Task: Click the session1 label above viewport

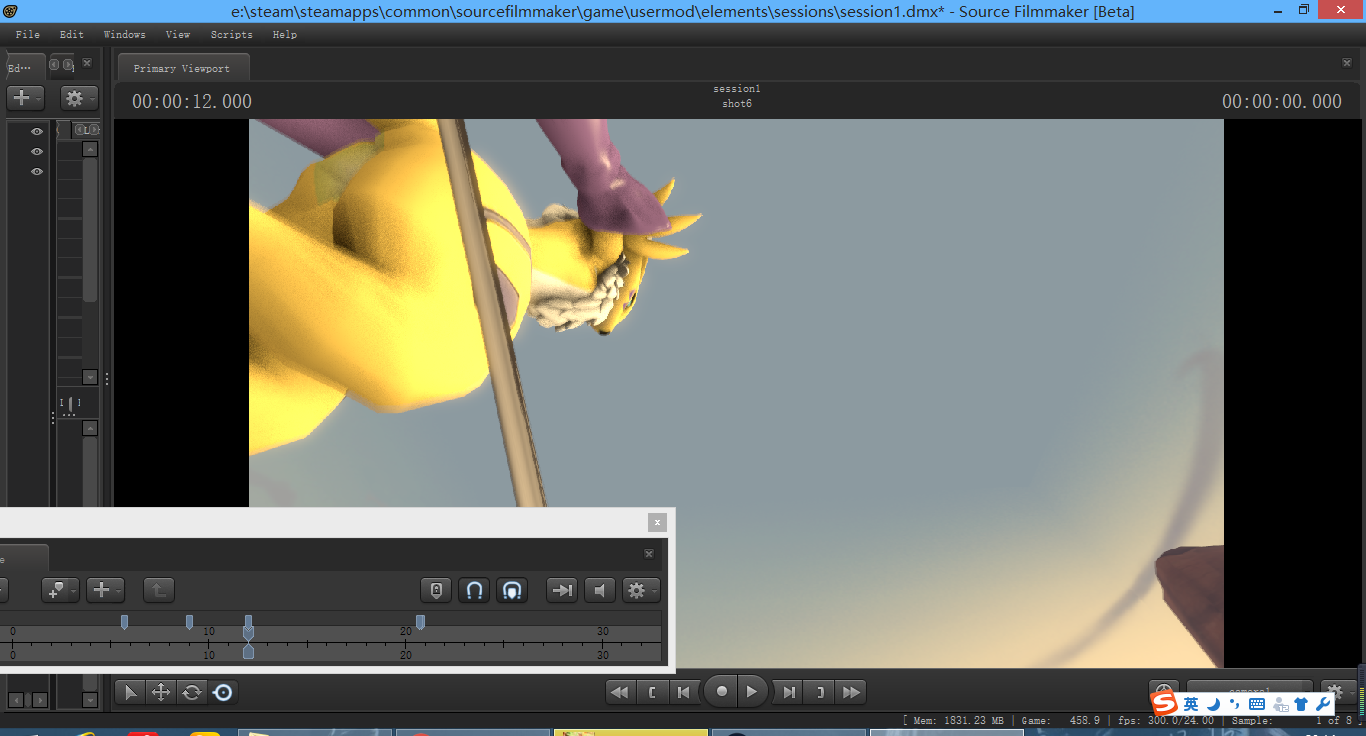Action: coord(737,89)
